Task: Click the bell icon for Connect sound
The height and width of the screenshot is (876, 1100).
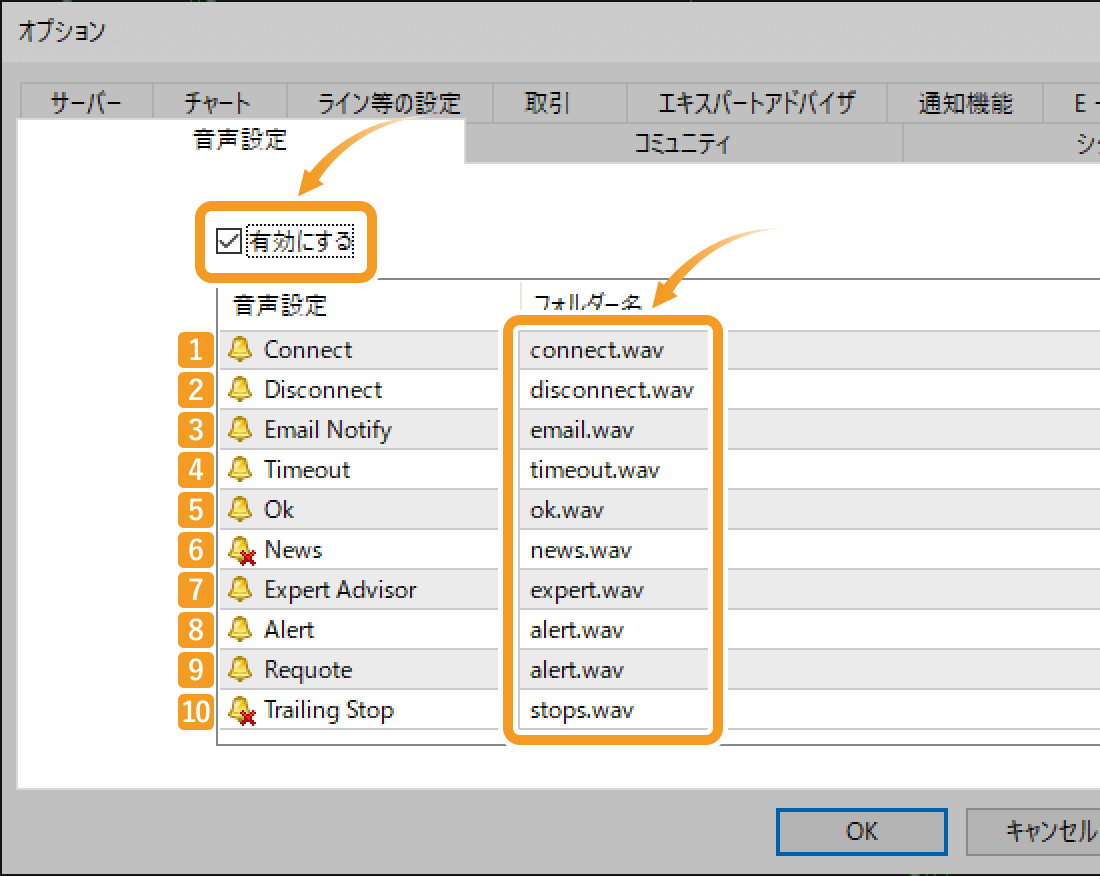Action: point(241,349)
